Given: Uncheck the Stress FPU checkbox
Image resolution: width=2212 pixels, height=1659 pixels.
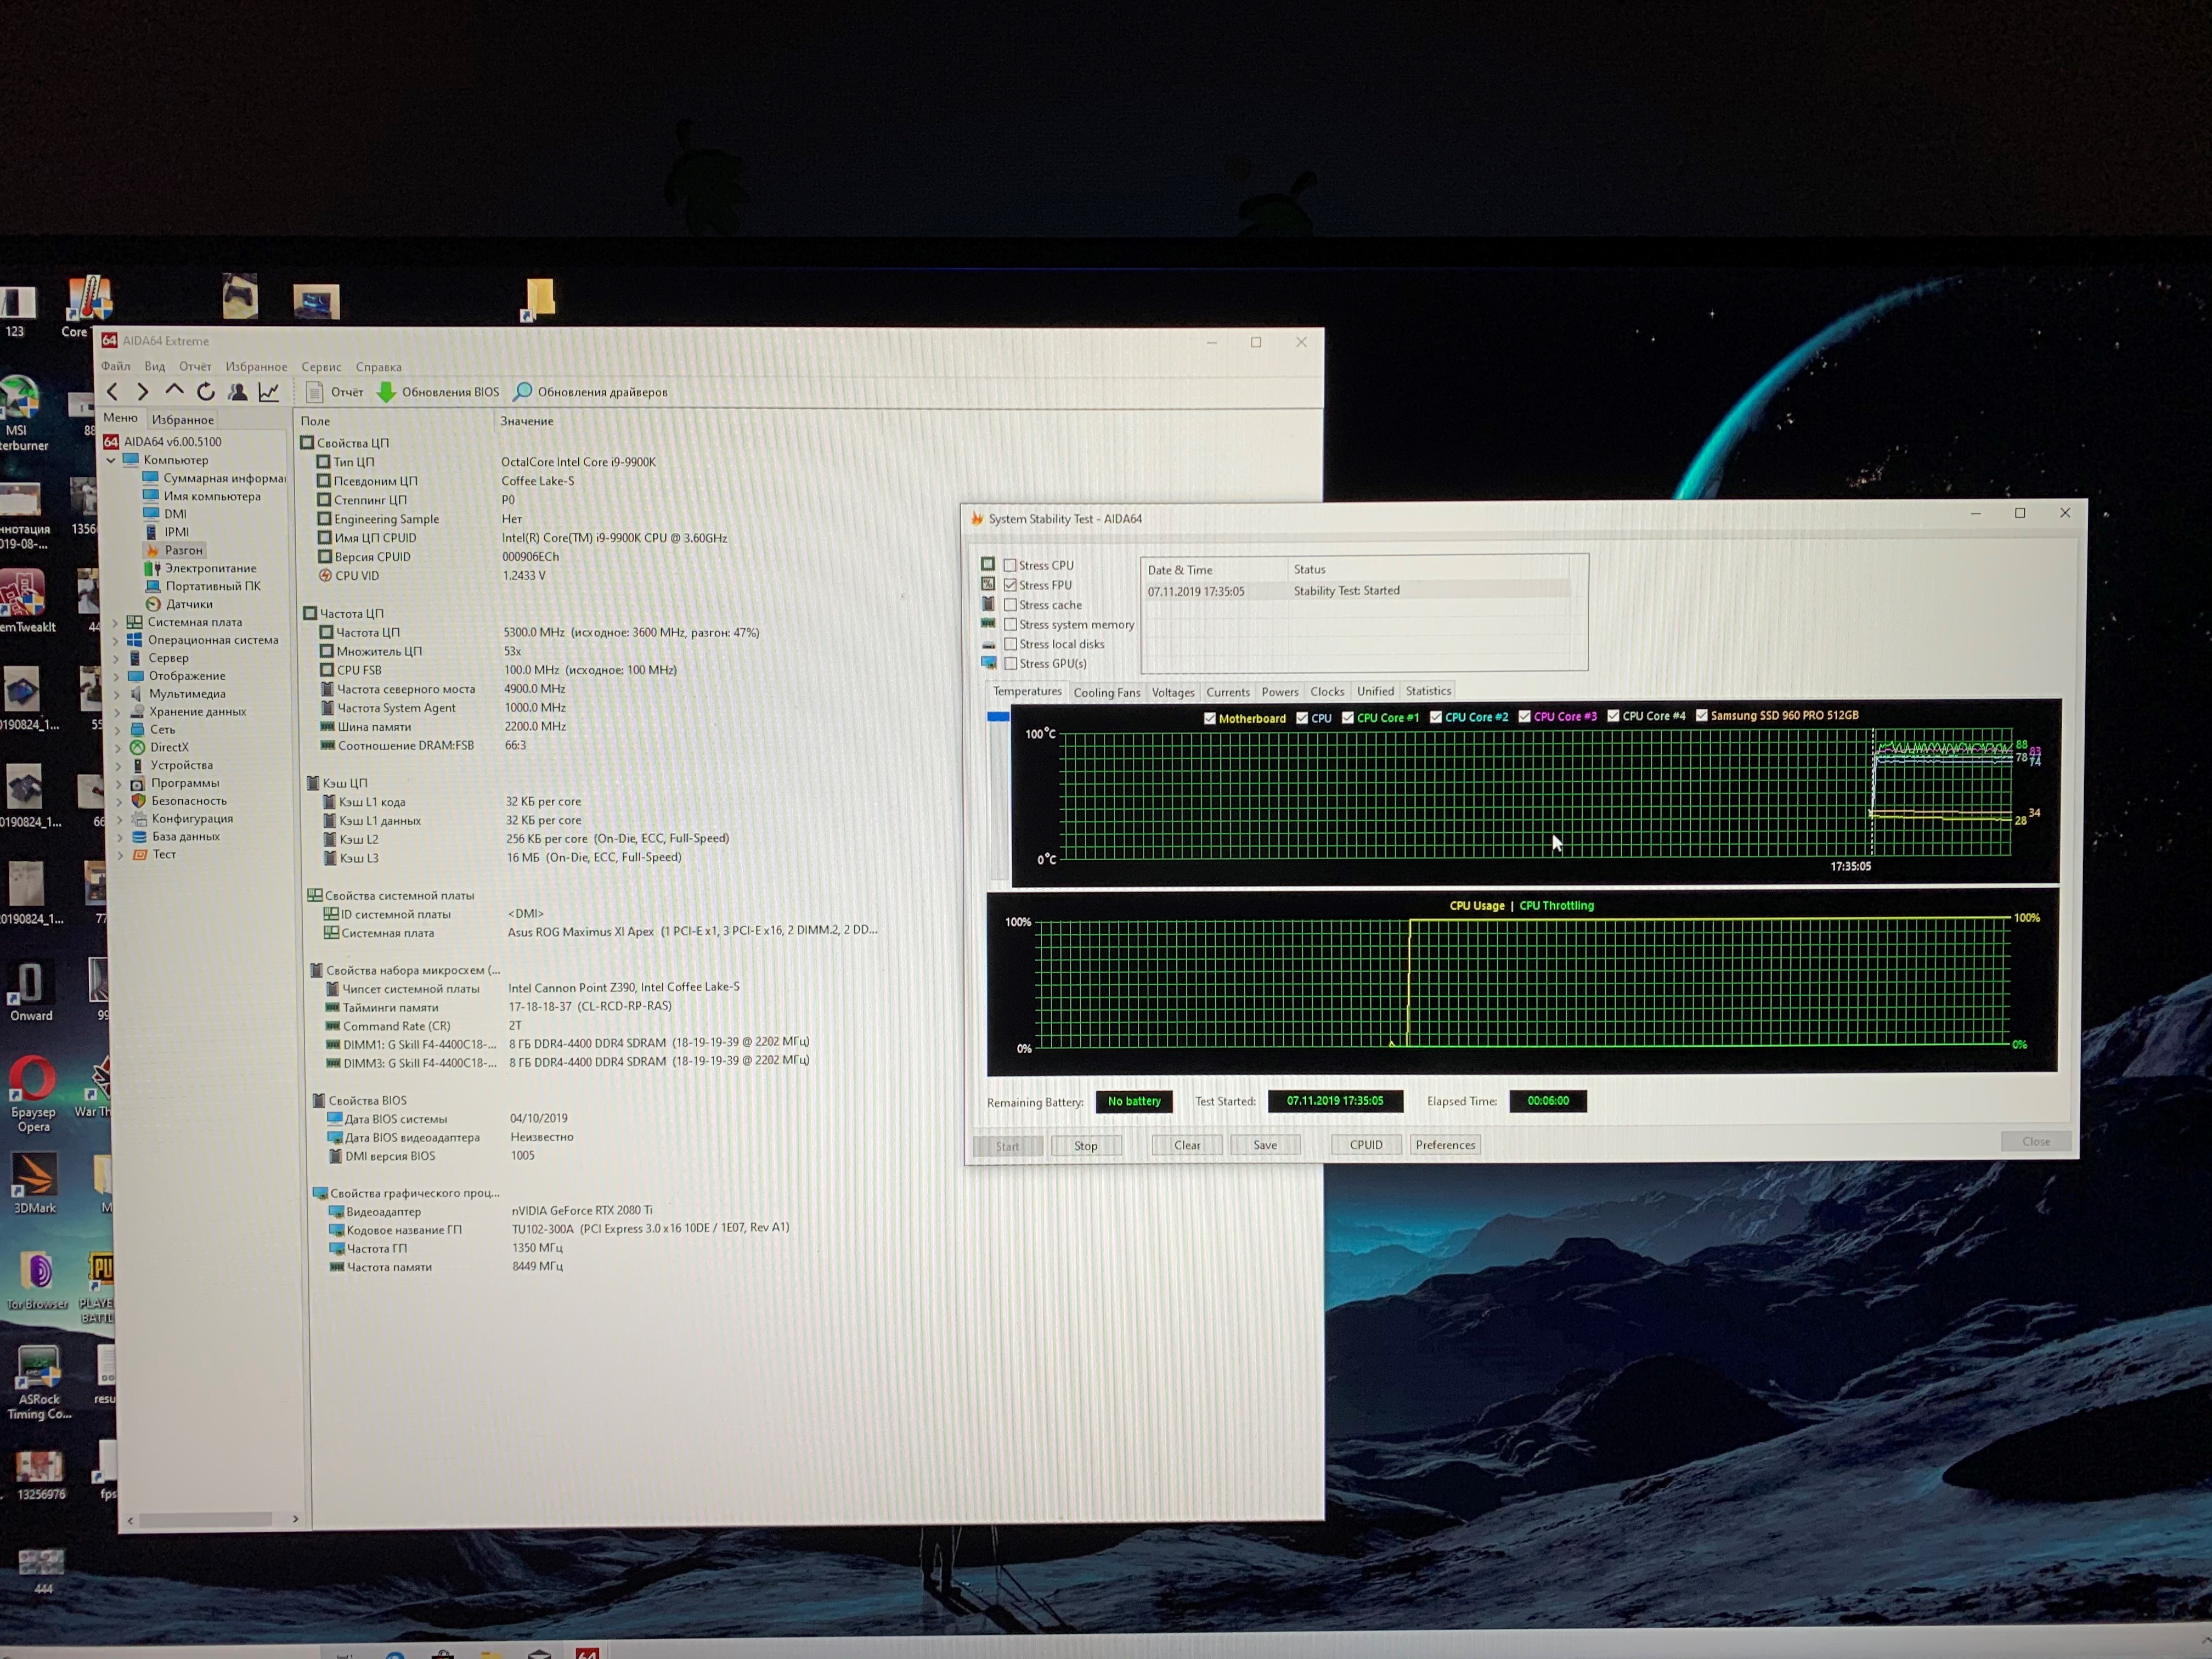Looking at the screenshot, I should [1010, 585].
